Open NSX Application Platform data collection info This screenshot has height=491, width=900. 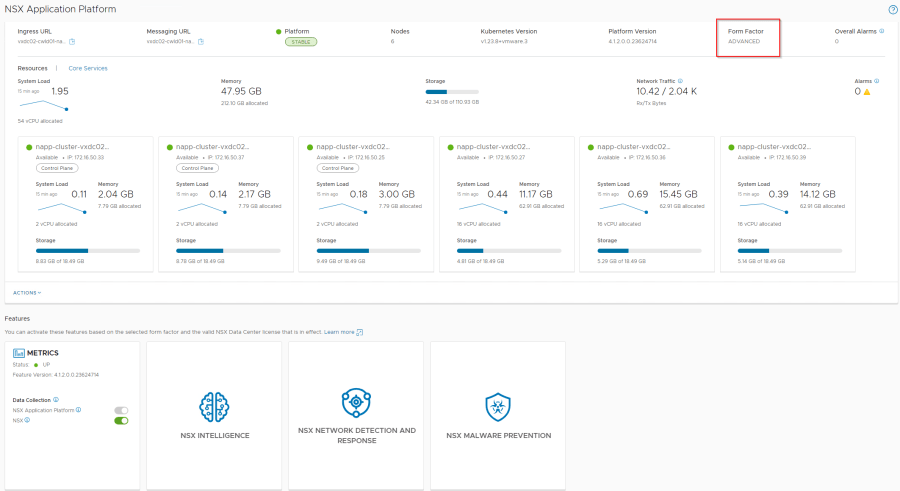(79, 410)
